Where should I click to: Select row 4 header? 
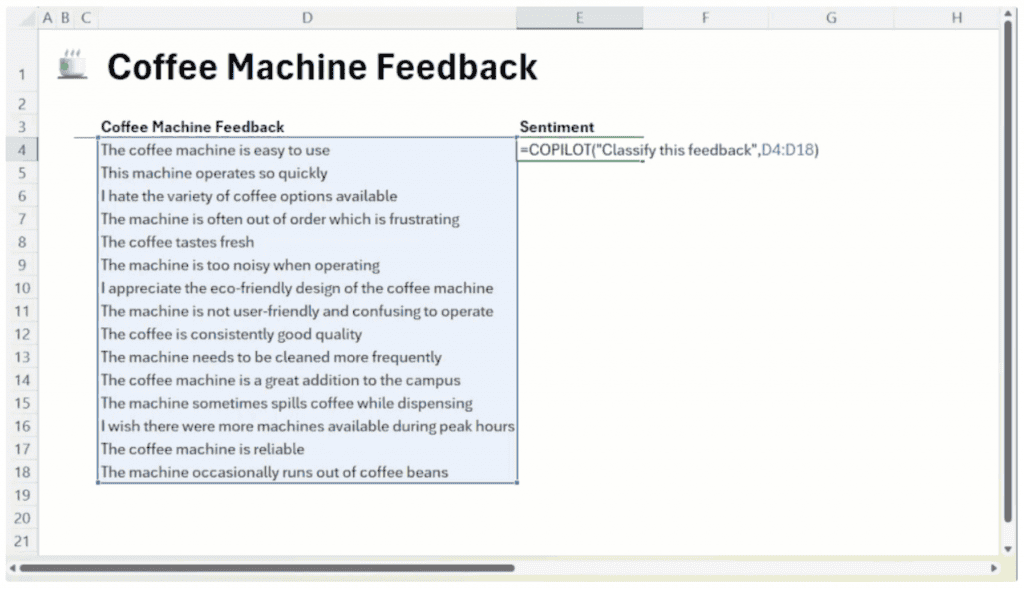point(21,150)
